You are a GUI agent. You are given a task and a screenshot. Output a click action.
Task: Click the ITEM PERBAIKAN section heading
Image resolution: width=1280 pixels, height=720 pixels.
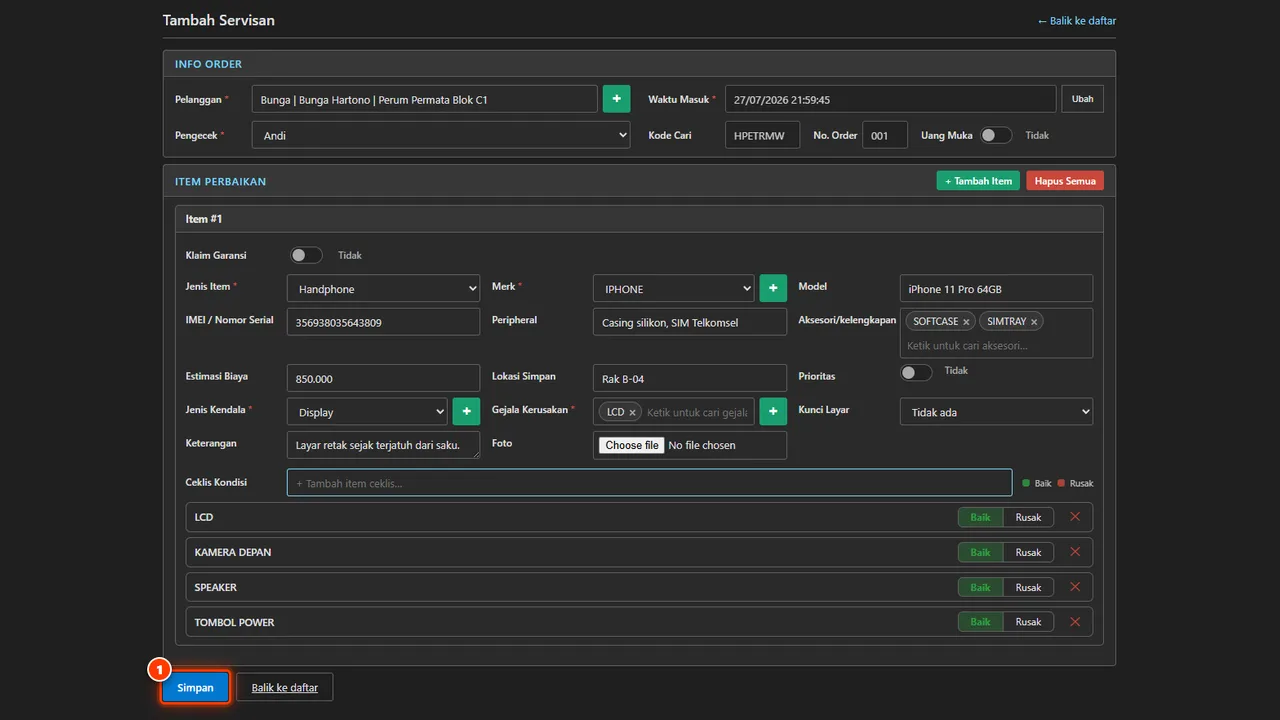(x=220, y=182)
